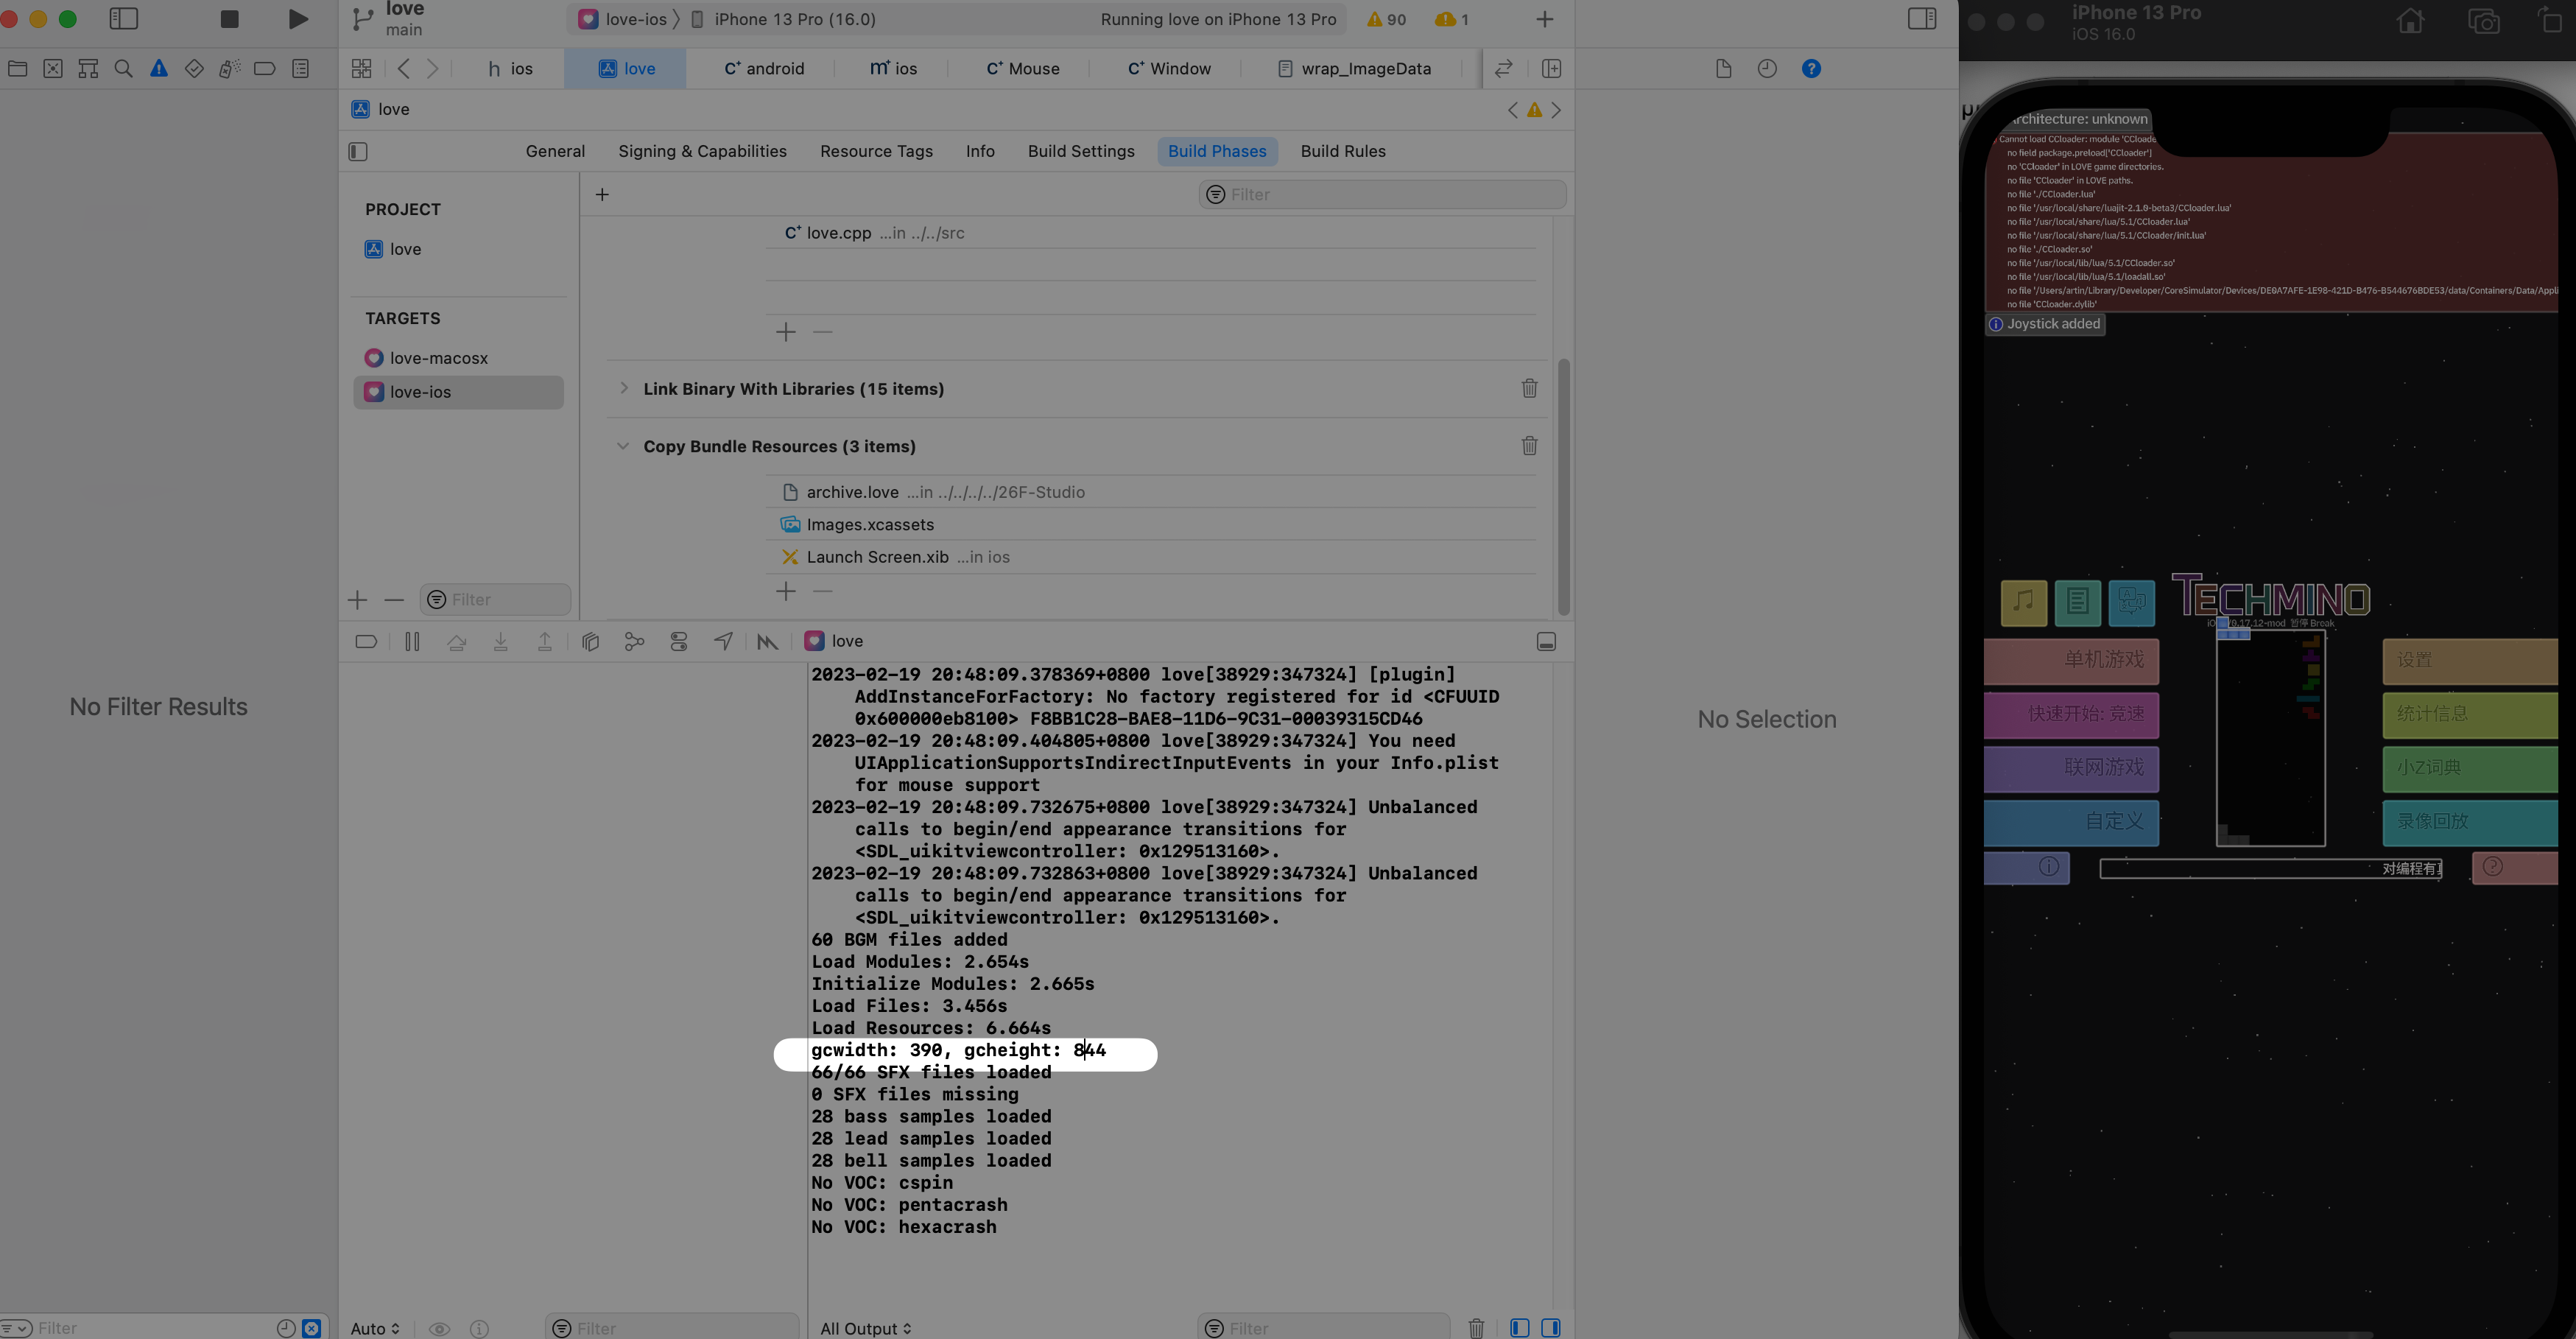Switch to the Build Settings tab

(x=1081, y=151)
